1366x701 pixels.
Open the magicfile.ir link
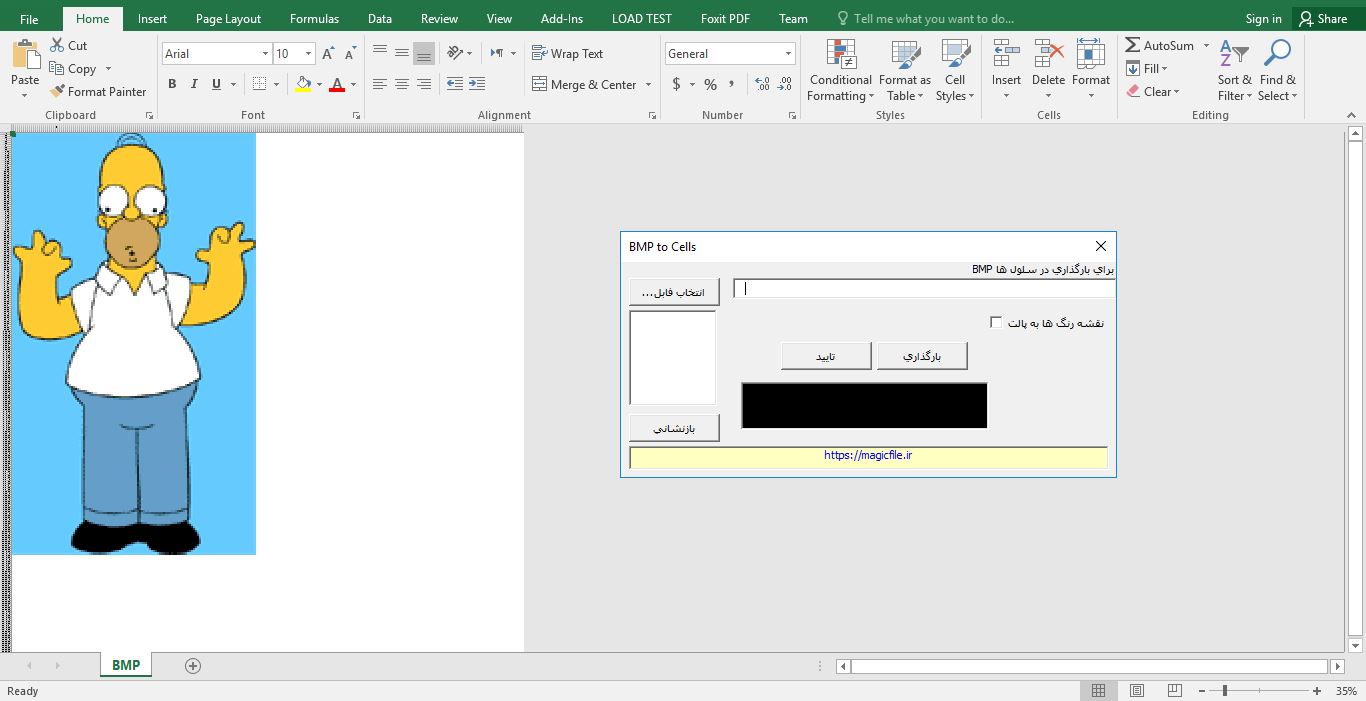click(868, 456)
